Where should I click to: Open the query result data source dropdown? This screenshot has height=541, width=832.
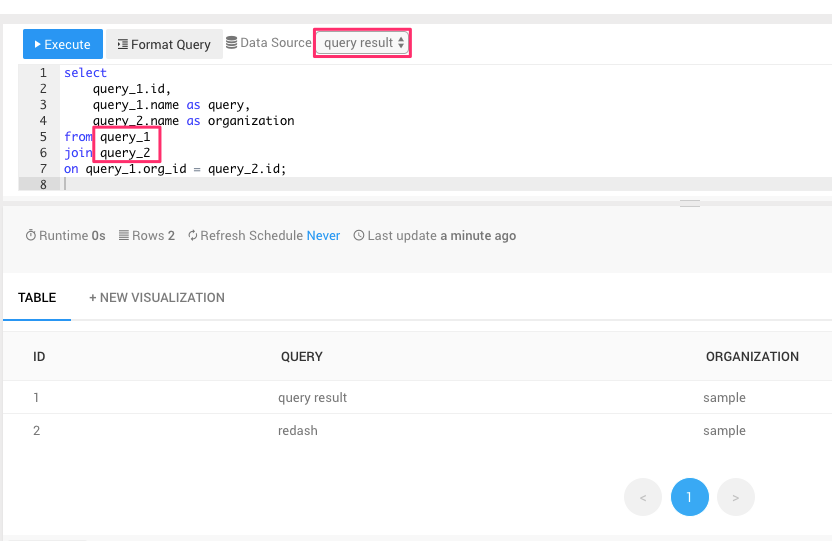coord(363,43)
